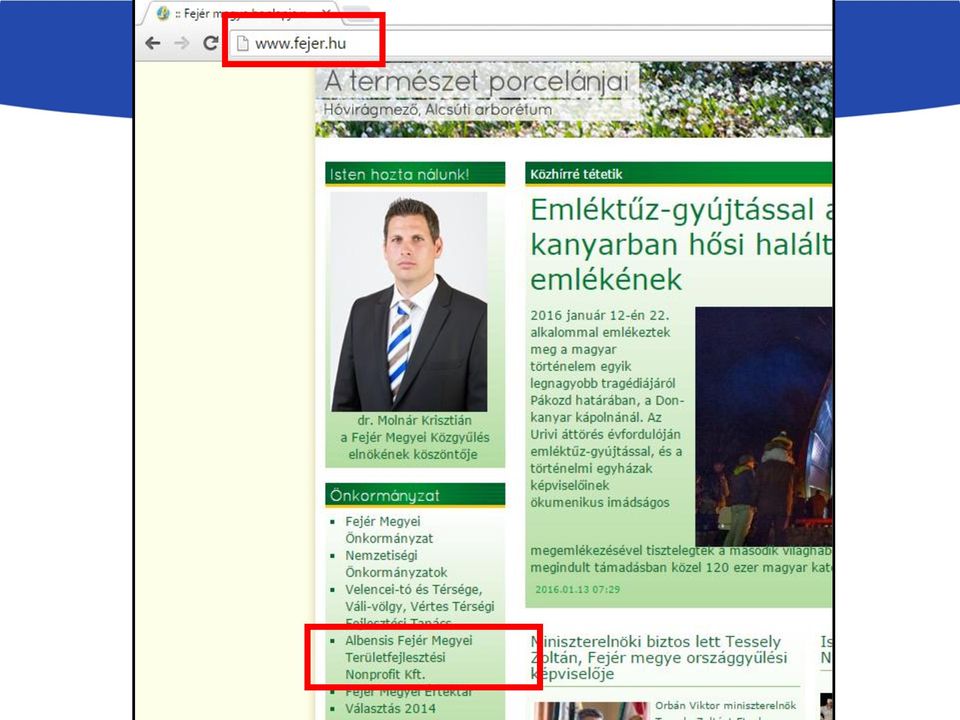Open Albensis Fejér Megyei Területfejlesztési Nonprofit Kft. link
This screenshot has width=960, height=720.
(x=408, y=657)
